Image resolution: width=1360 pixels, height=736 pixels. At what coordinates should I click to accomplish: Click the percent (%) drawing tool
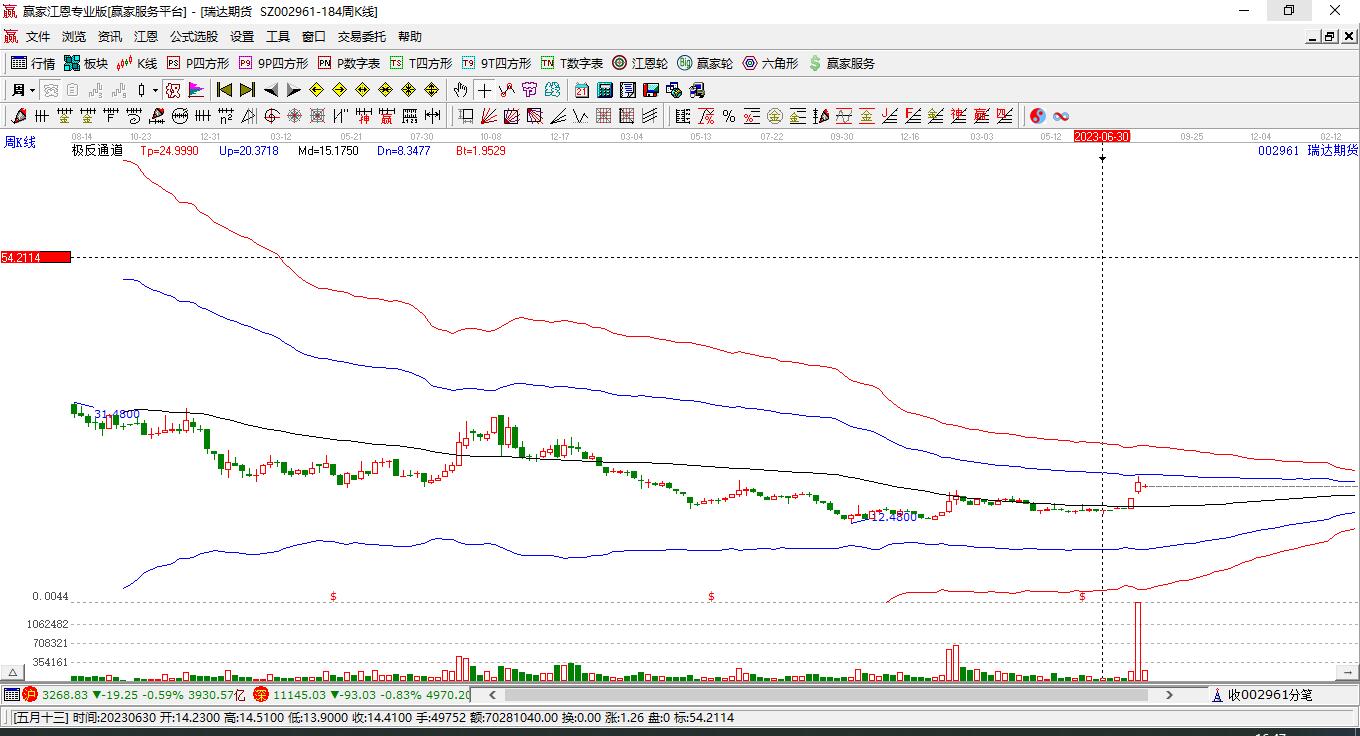click(729, 116)
